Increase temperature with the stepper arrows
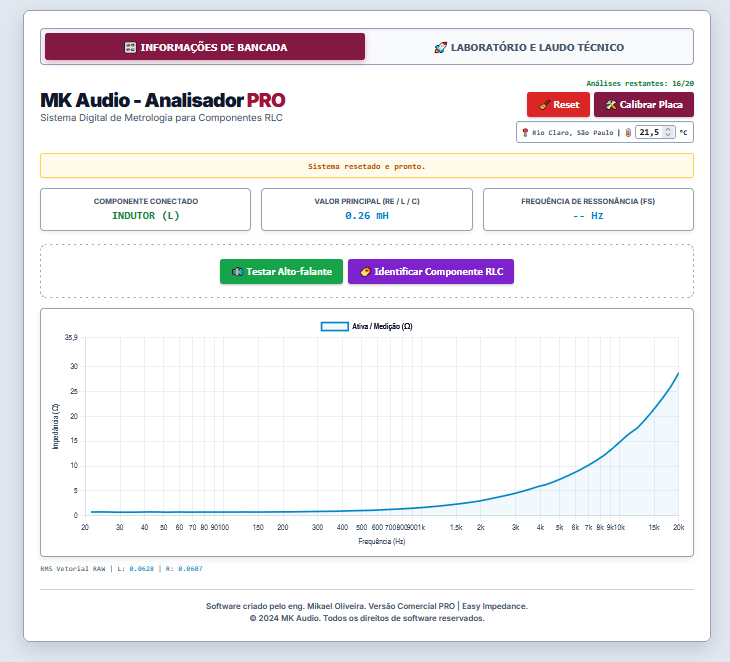This screenshot has height=662, width=730. tap(668, 129)
